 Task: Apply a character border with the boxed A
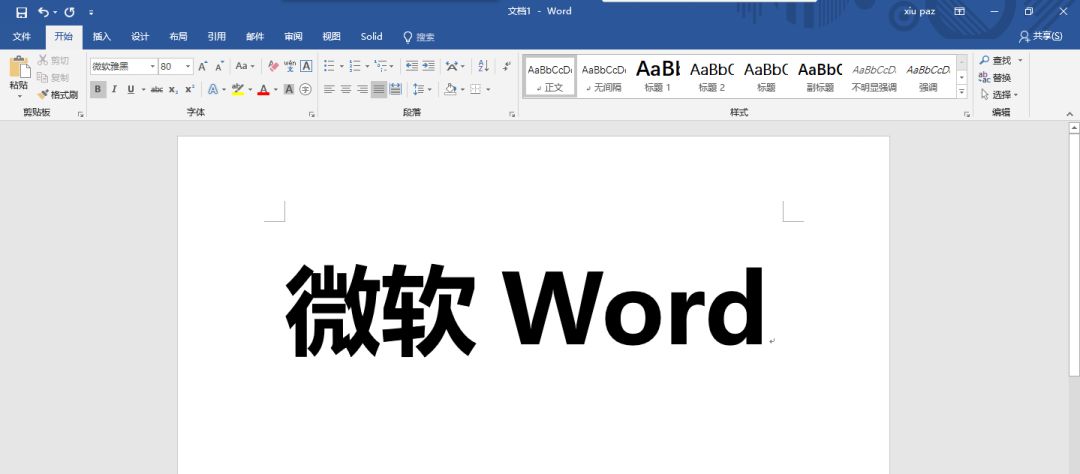[x=306, y=66]
